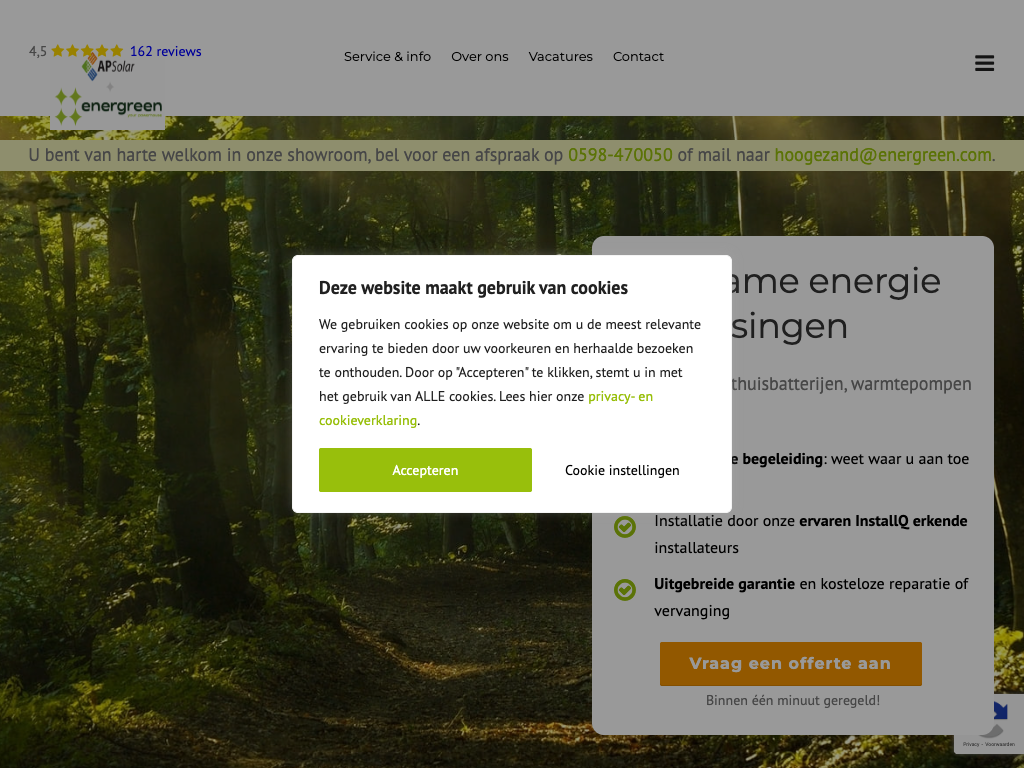Email hoogezand@energreen.com

pos(883,155)
